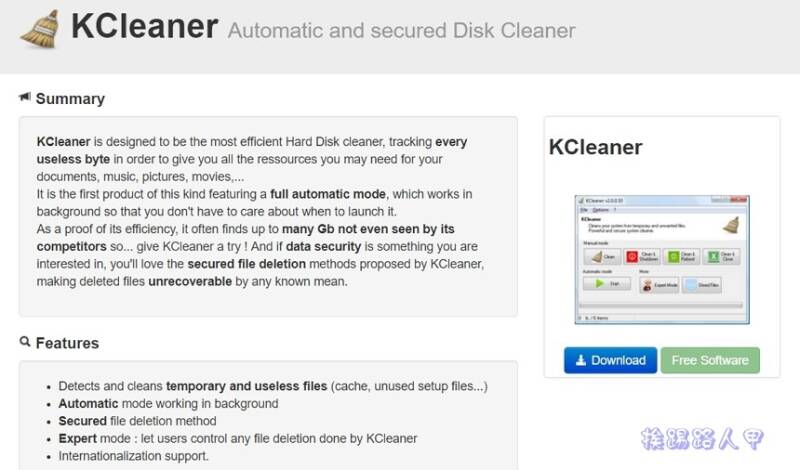
Task: Click the magnifier icon next to Features
Action: tap(24, 341)
